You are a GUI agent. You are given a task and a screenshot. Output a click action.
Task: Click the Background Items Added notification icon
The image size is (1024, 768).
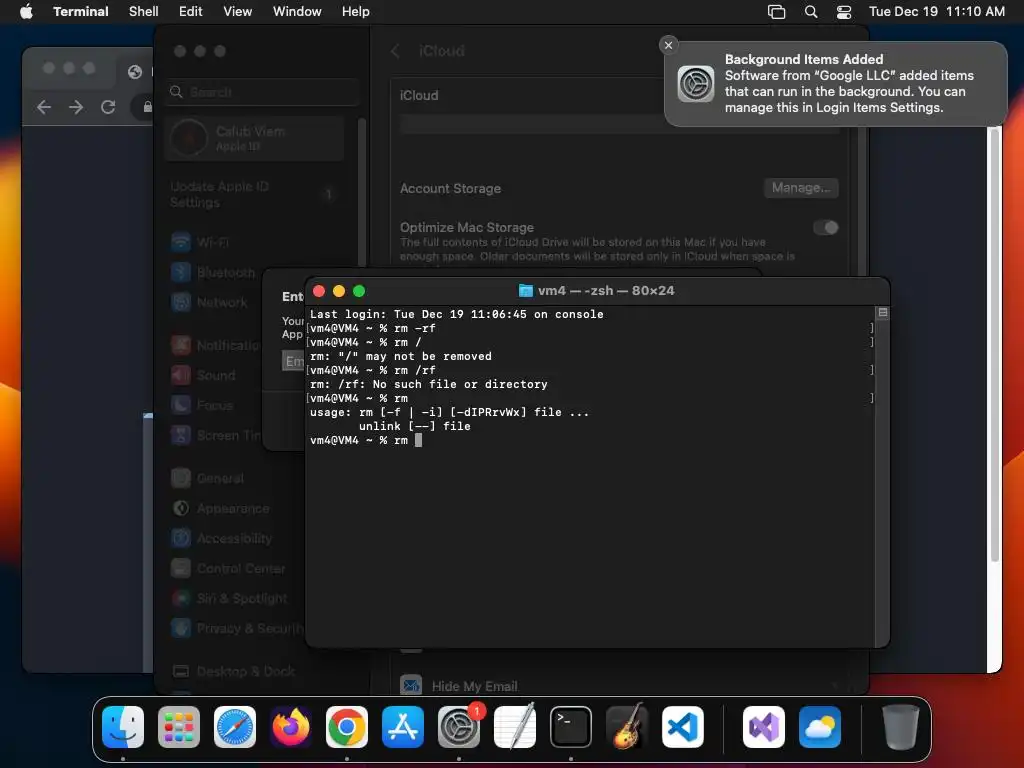click(696, 84)
